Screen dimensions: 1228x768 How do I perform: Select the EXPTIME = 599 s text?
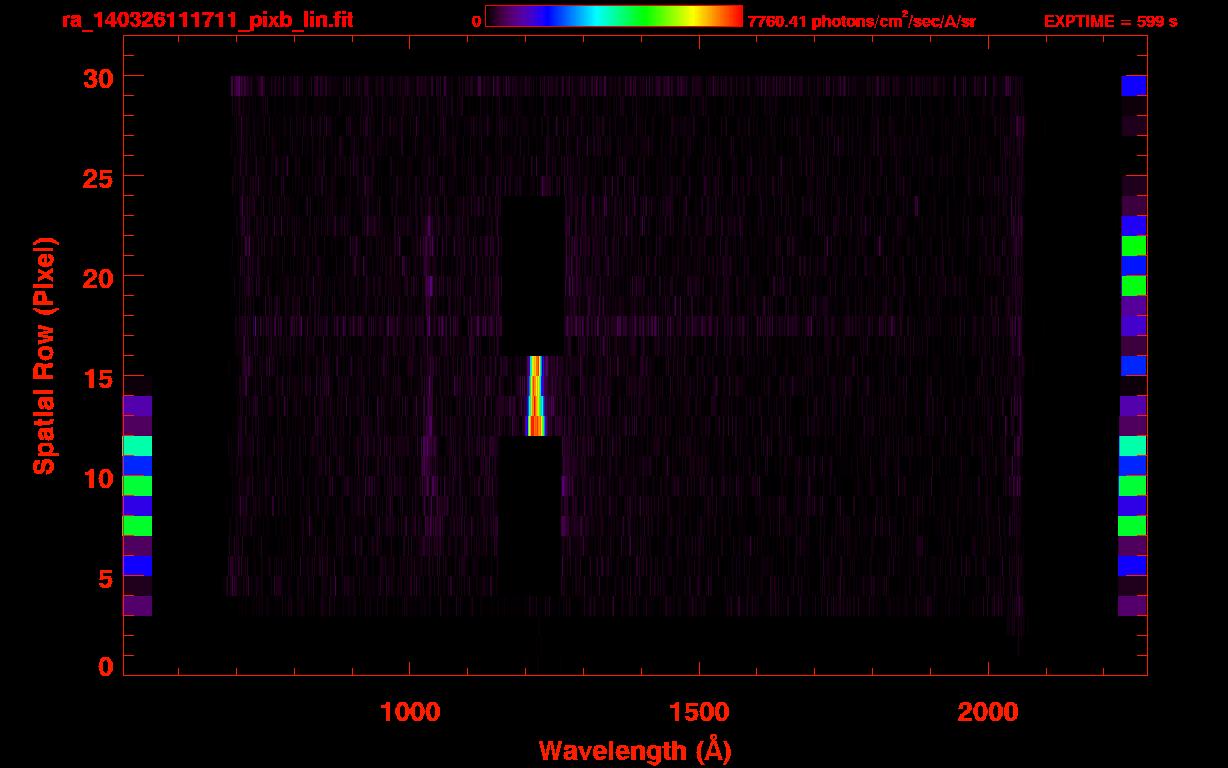coord(1110,21)
